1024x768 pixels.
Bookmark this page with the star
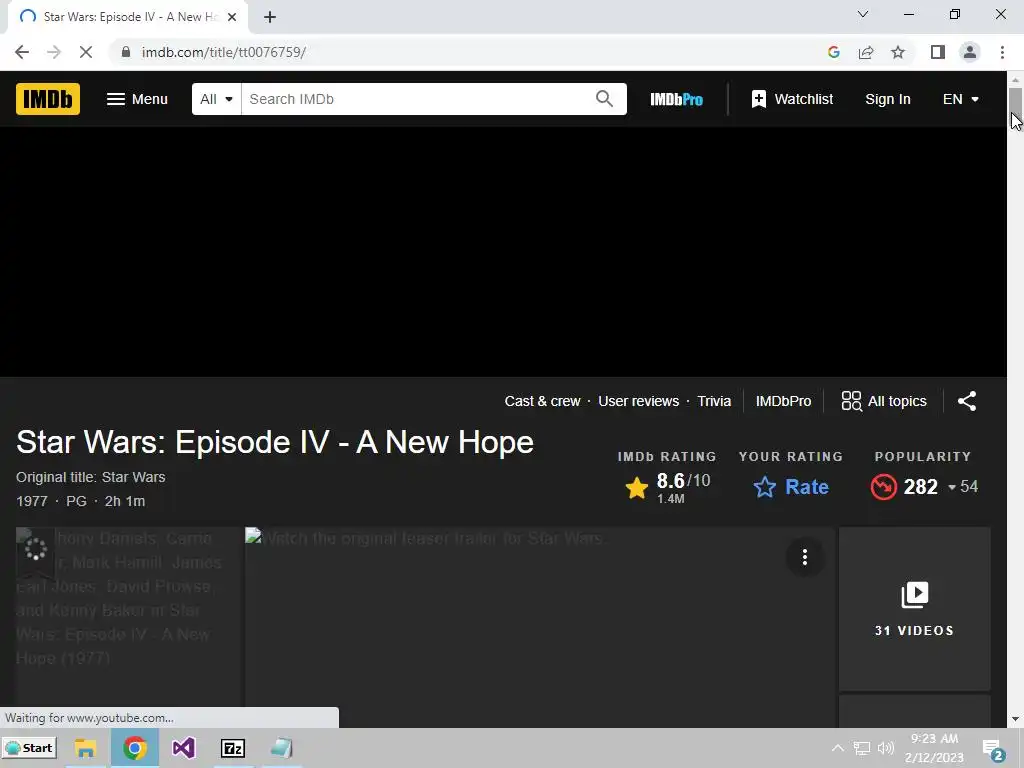pyautogui.click(x=898, y=52)
